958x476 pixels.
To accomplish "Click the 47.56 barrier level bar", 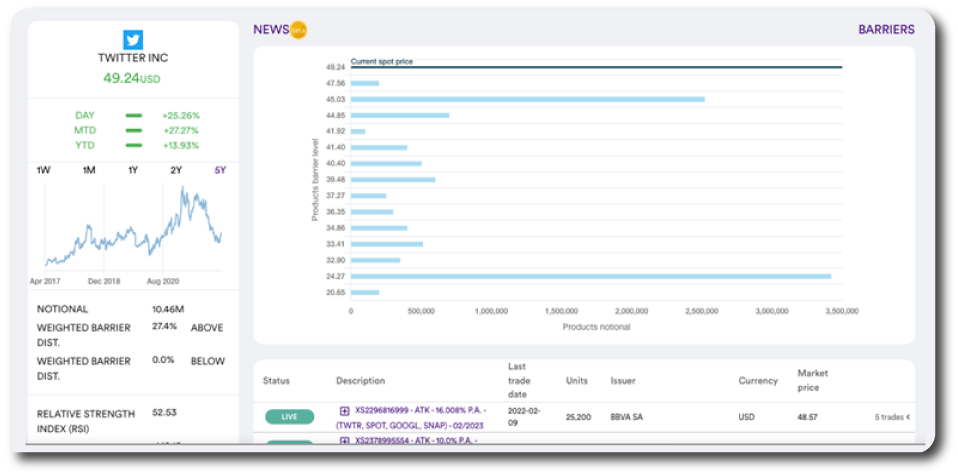I will 365,83.
